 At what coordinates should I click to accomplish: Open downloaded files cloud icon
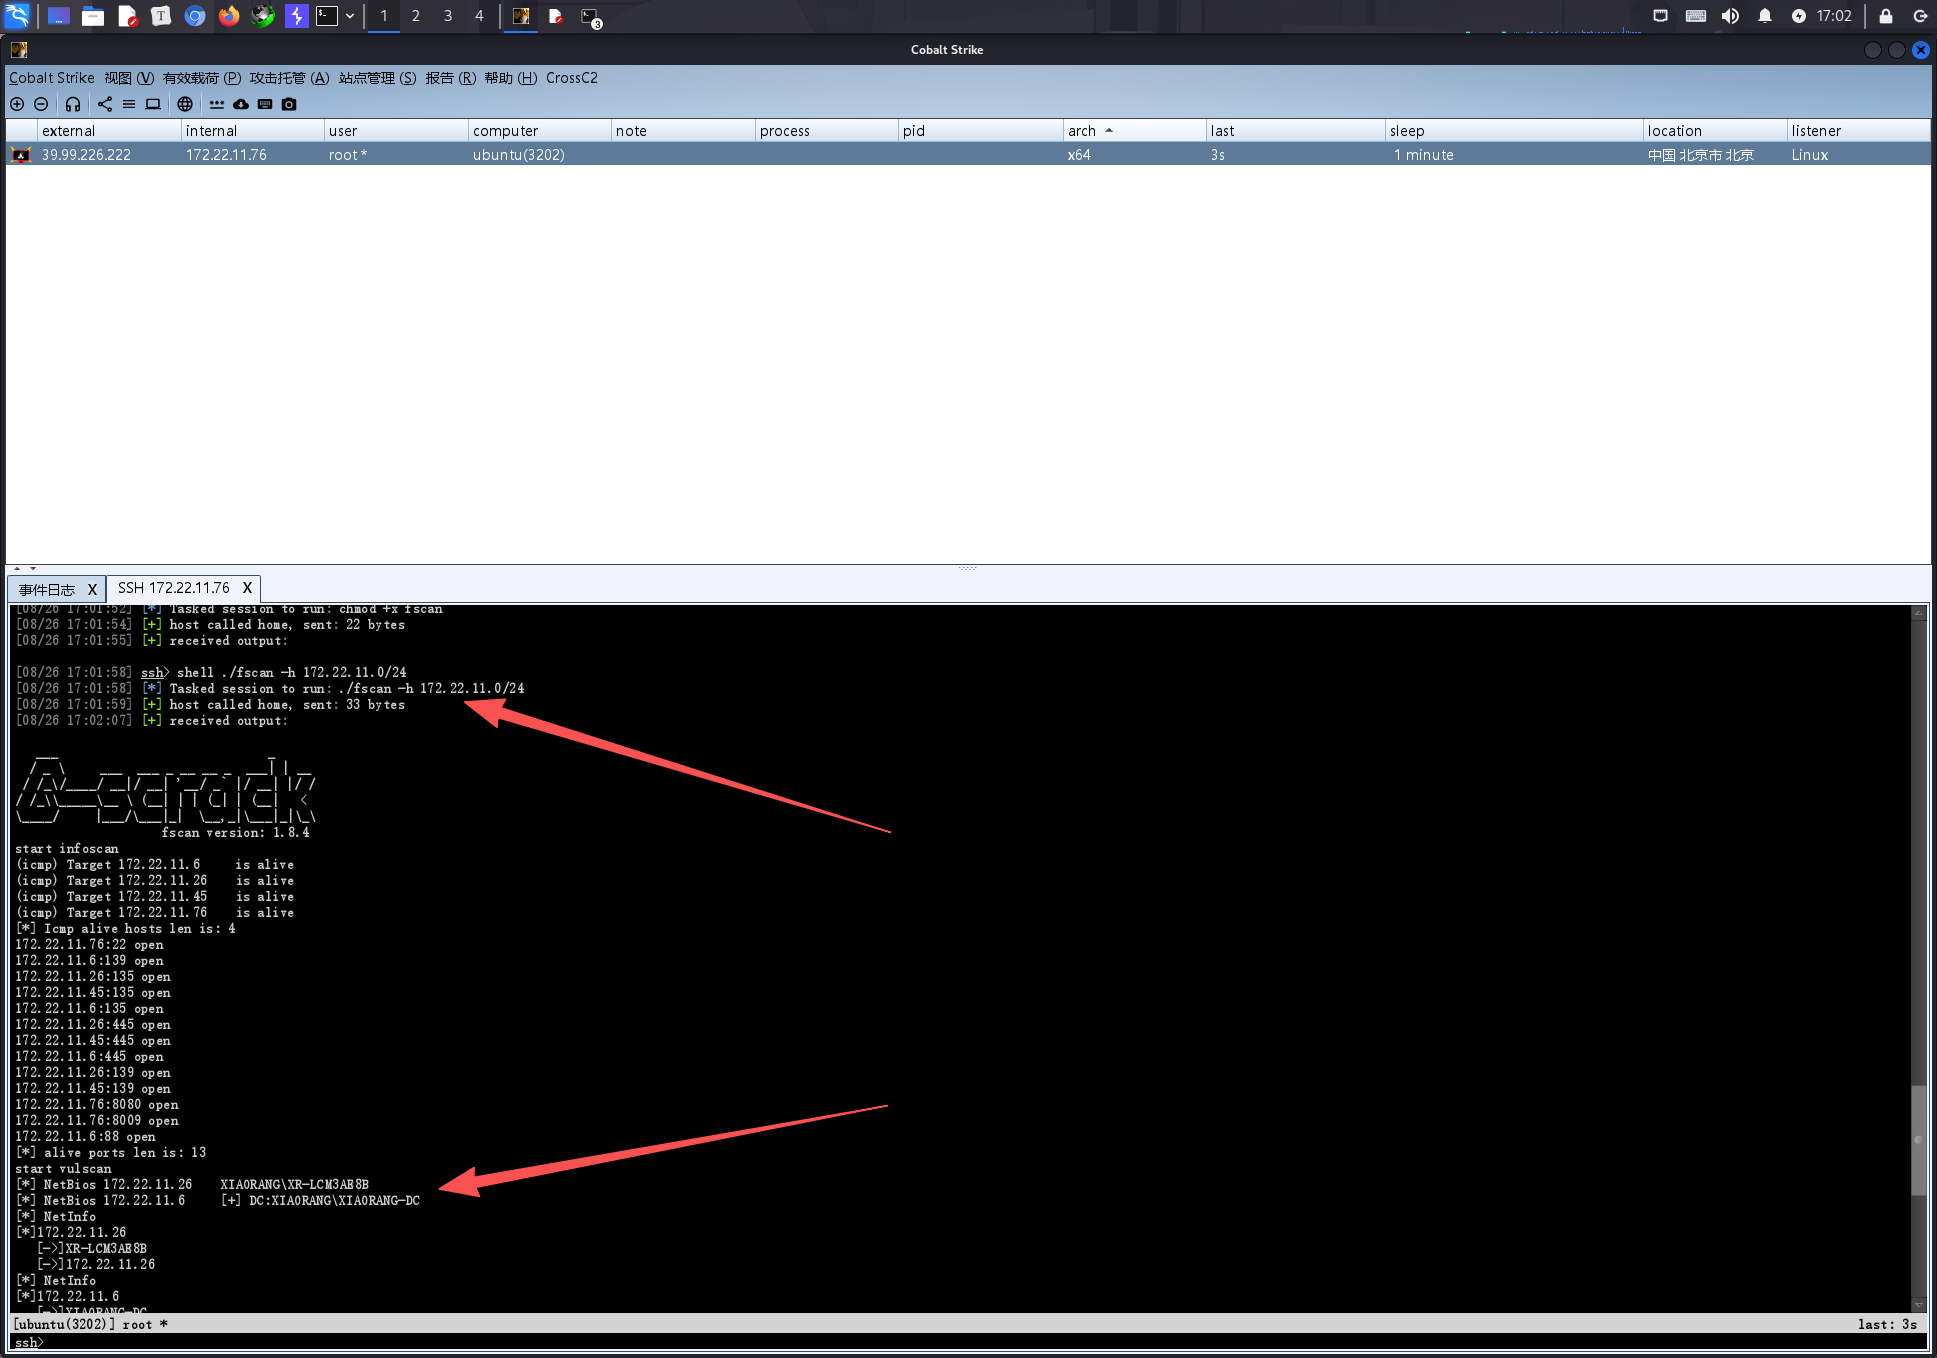241,104
